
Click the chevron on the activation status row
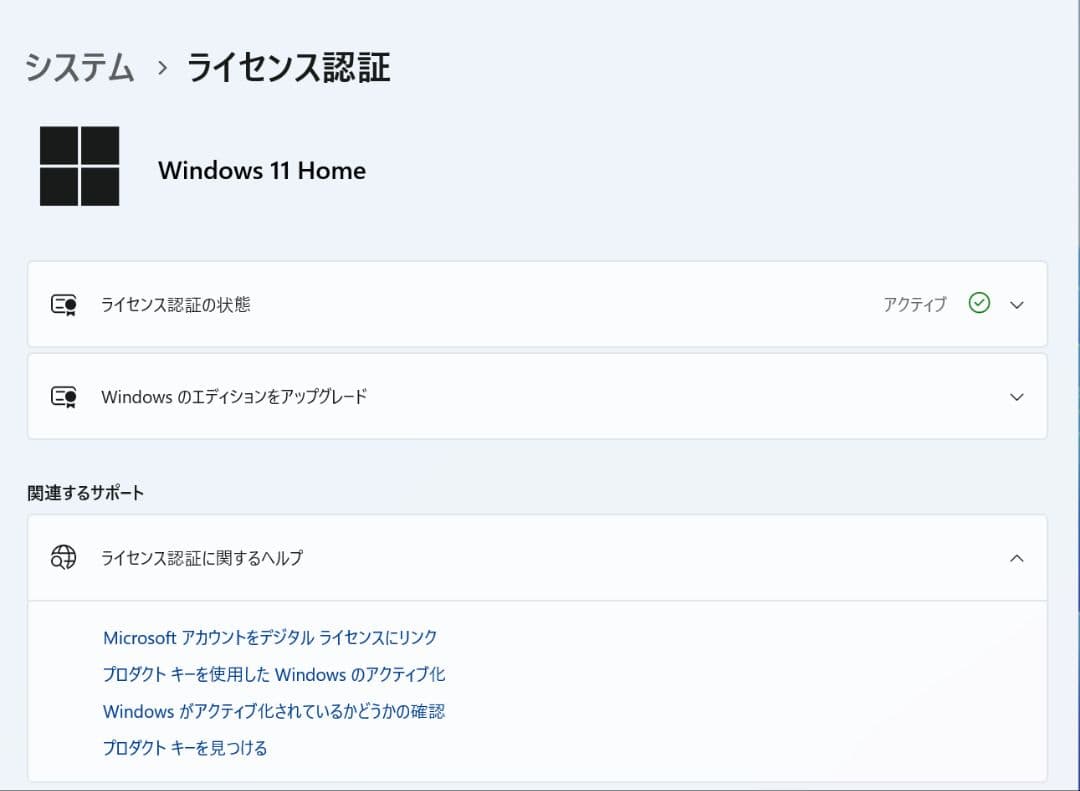1017,304
